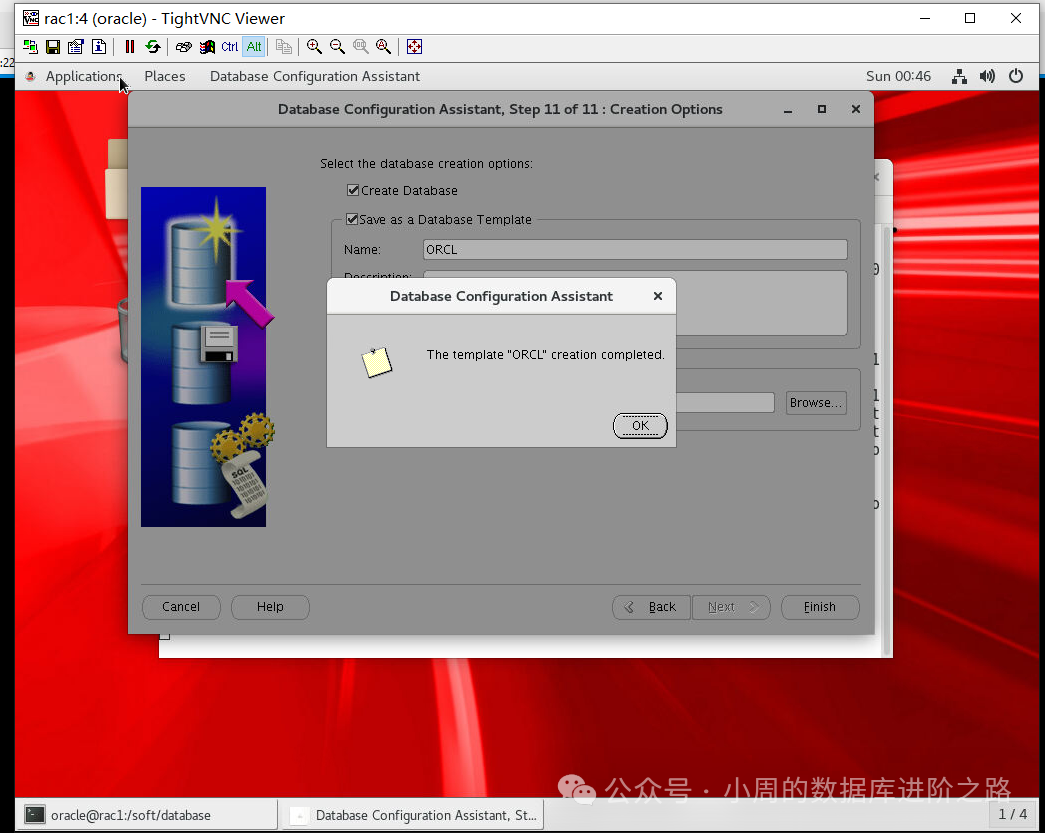
Task: Maximize the DBCA Step 11 window
Action: point(822,109)
